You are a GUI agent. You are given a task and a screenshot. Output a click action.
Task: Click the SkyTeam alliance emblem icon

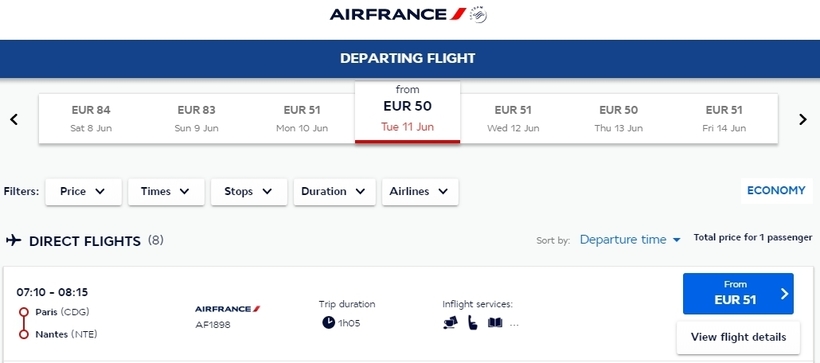(x=478, y=15)
